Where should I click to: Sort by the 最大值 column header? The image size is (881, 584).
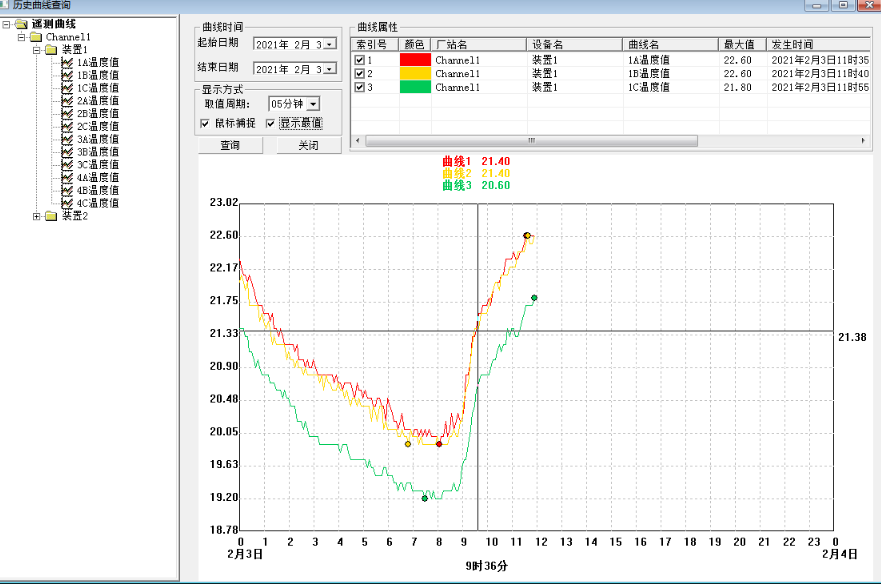(741, 45)
